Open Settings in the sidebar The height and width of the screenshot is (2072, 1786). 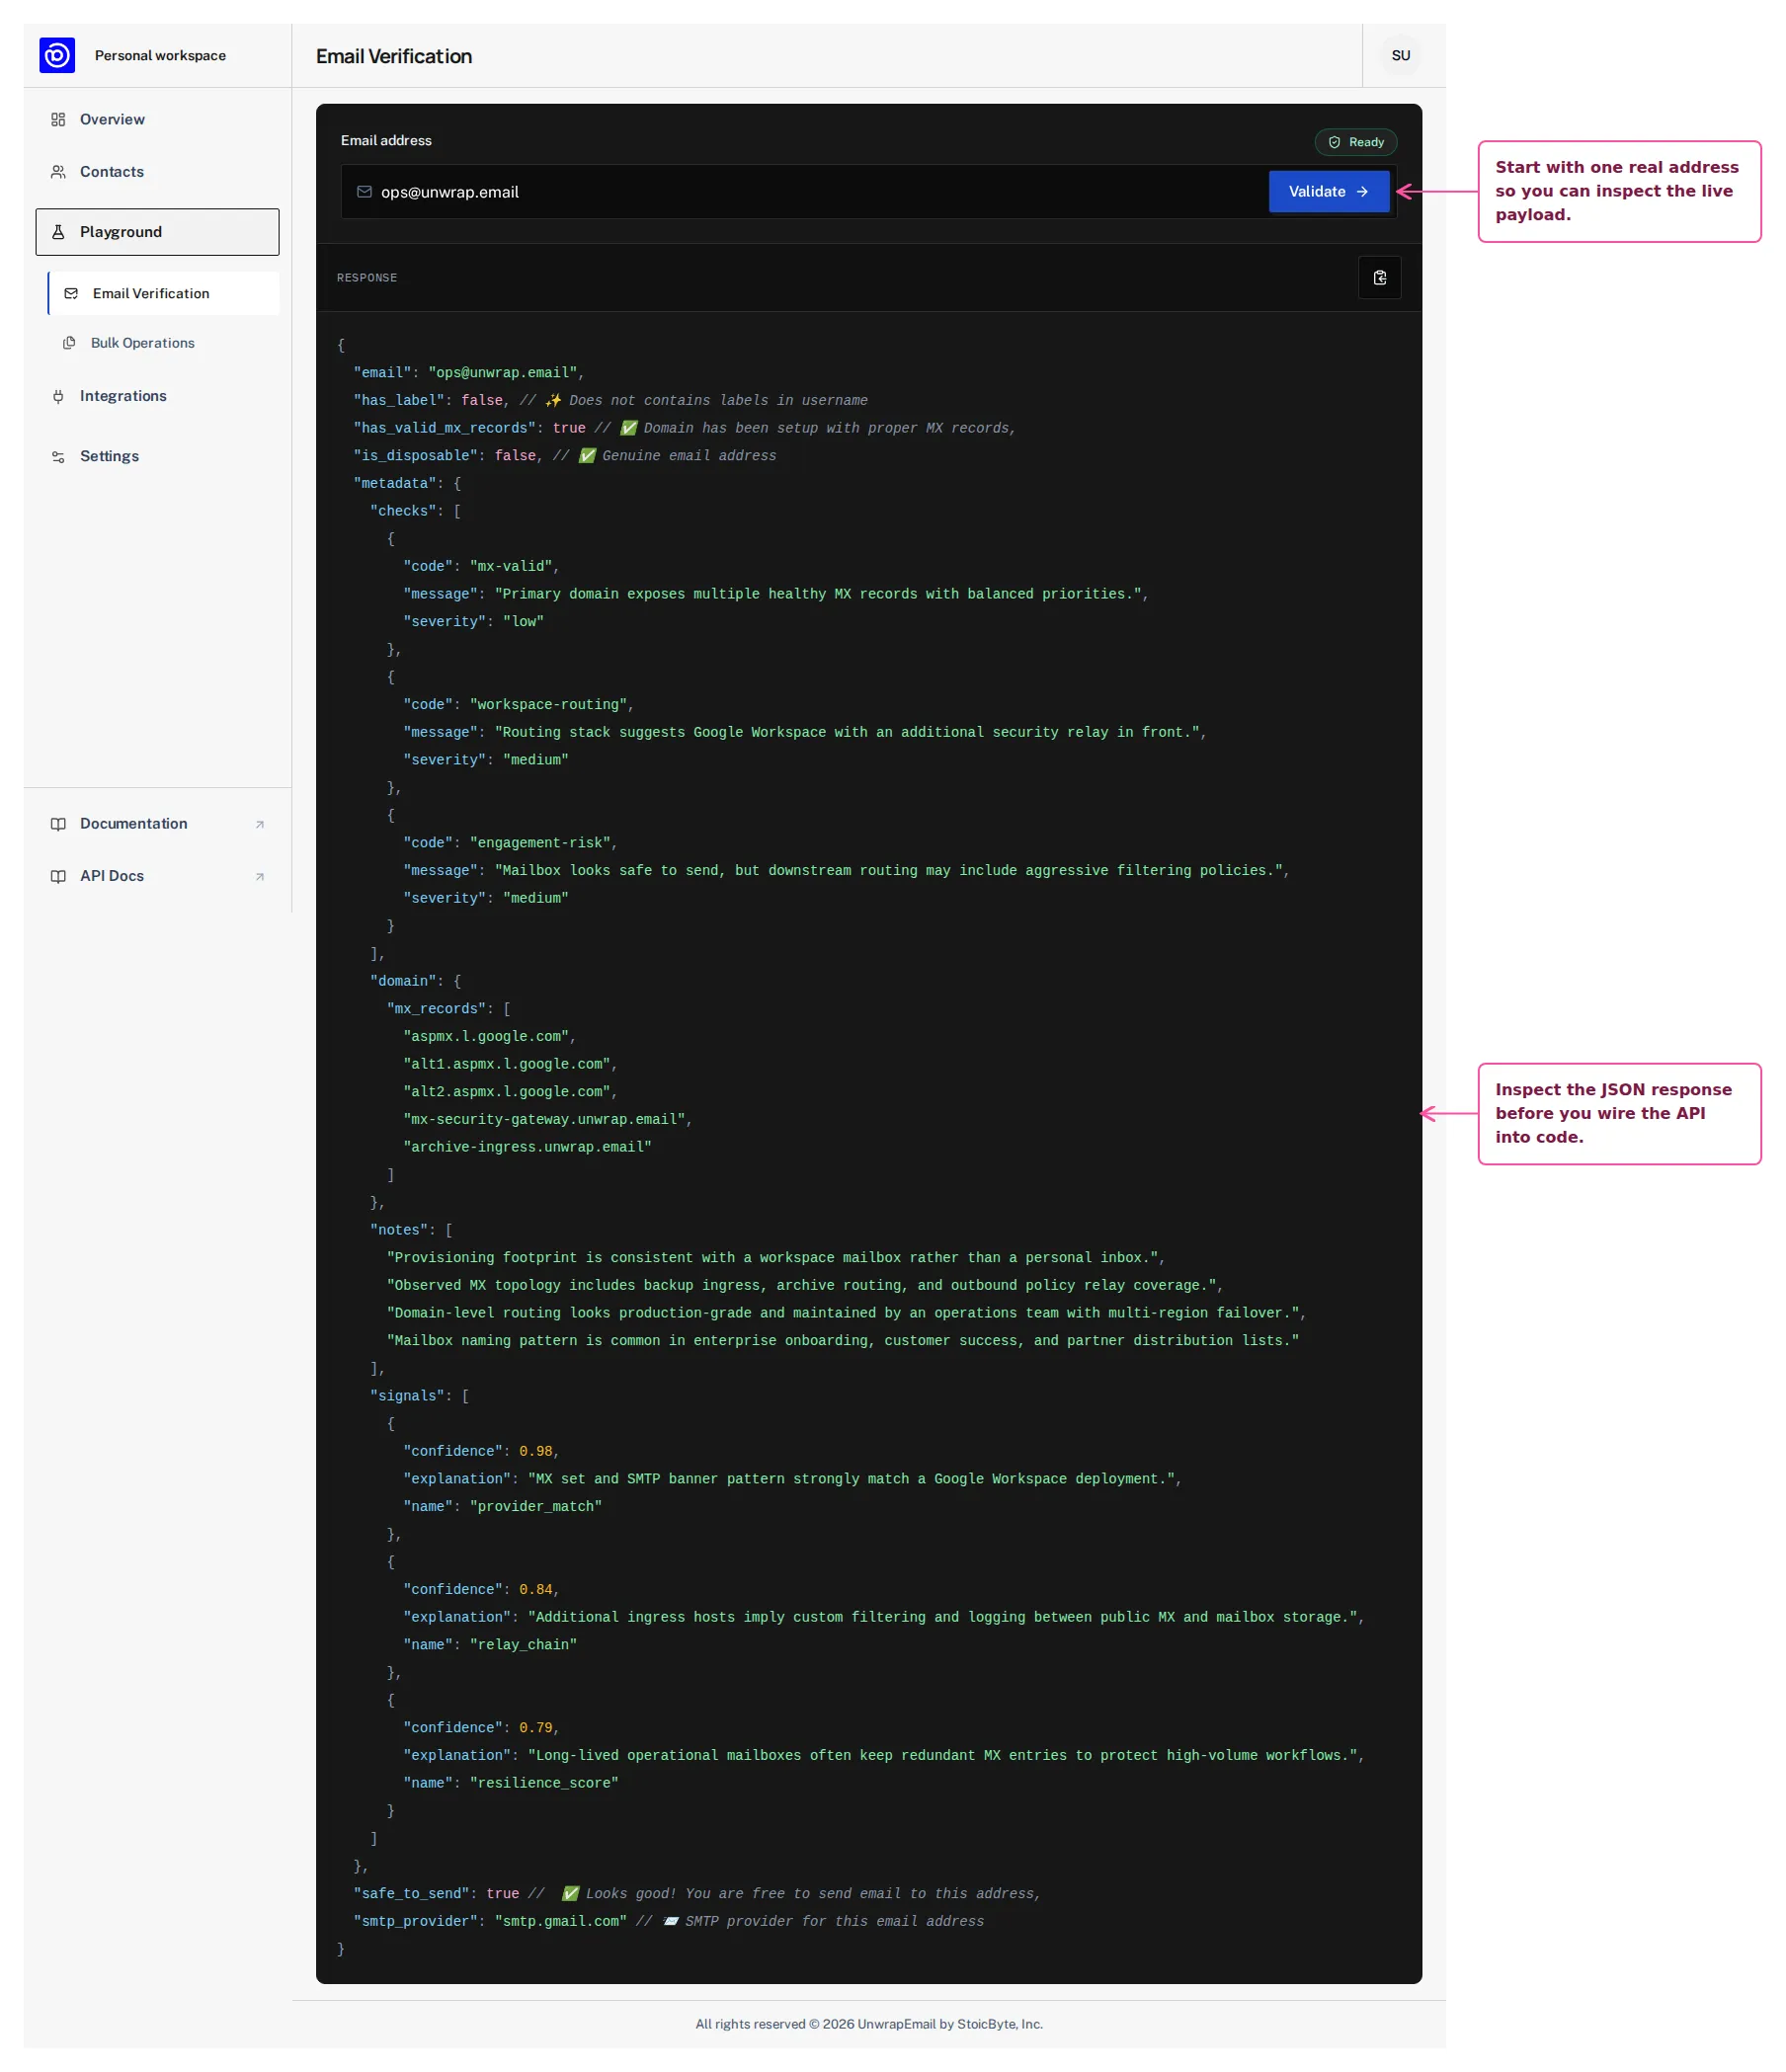point(157,456)
